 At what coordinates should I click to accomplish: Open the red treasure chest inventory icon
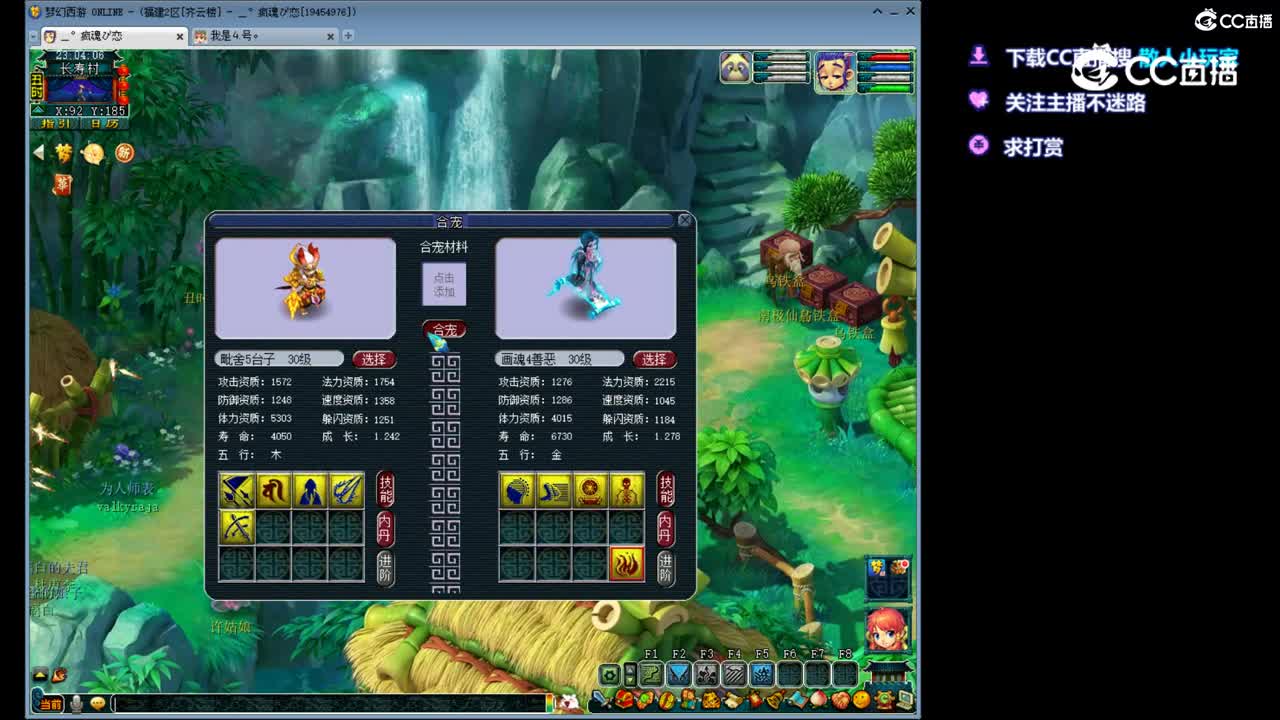coord(623,700)
